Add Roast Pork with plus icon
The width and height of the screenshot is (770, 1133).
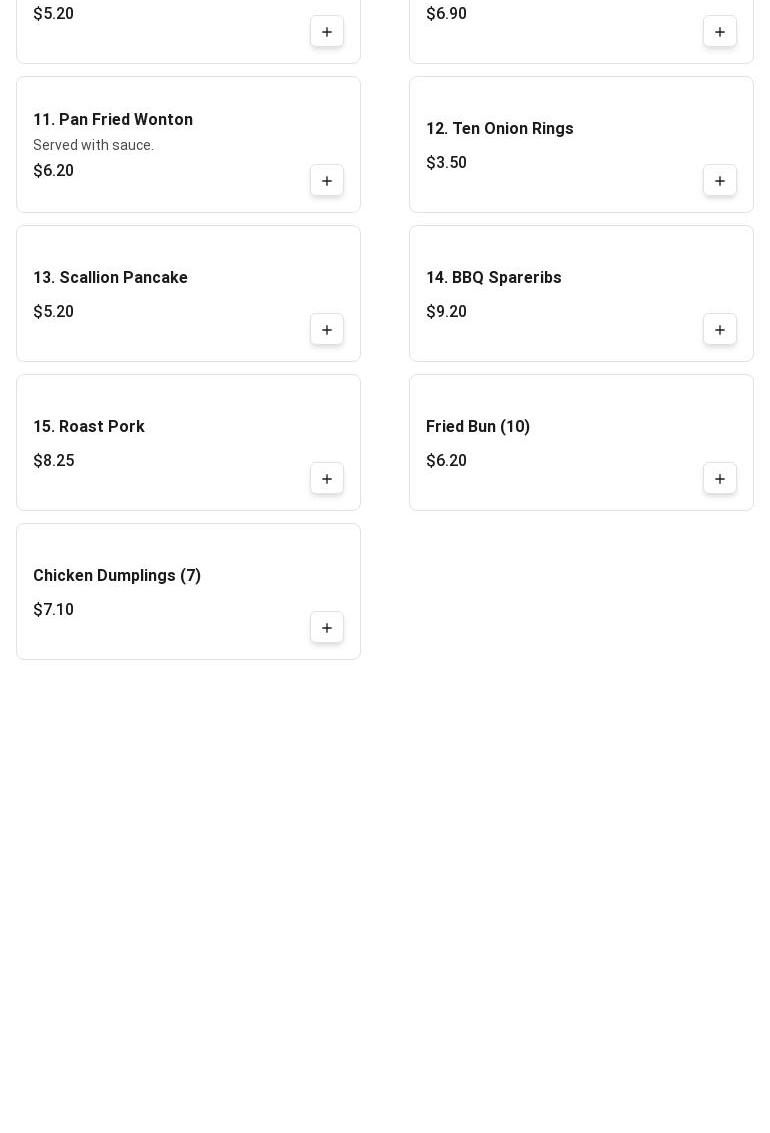click(327, 479)
